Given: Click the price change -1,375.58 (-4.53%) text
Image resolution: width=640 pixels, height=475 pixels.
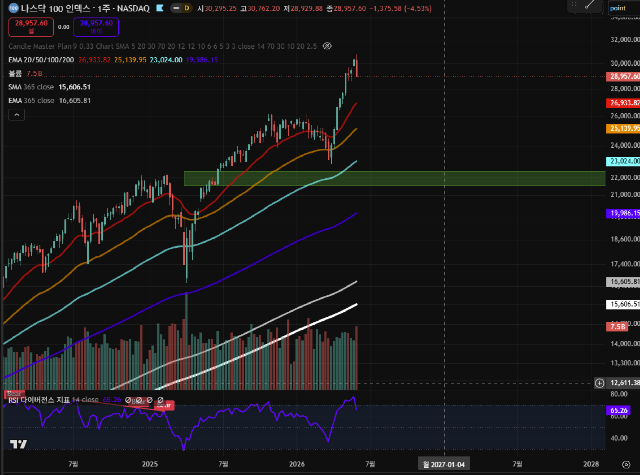Looking at the screenshot, I should pyautogui.click(x=400, y=8).
